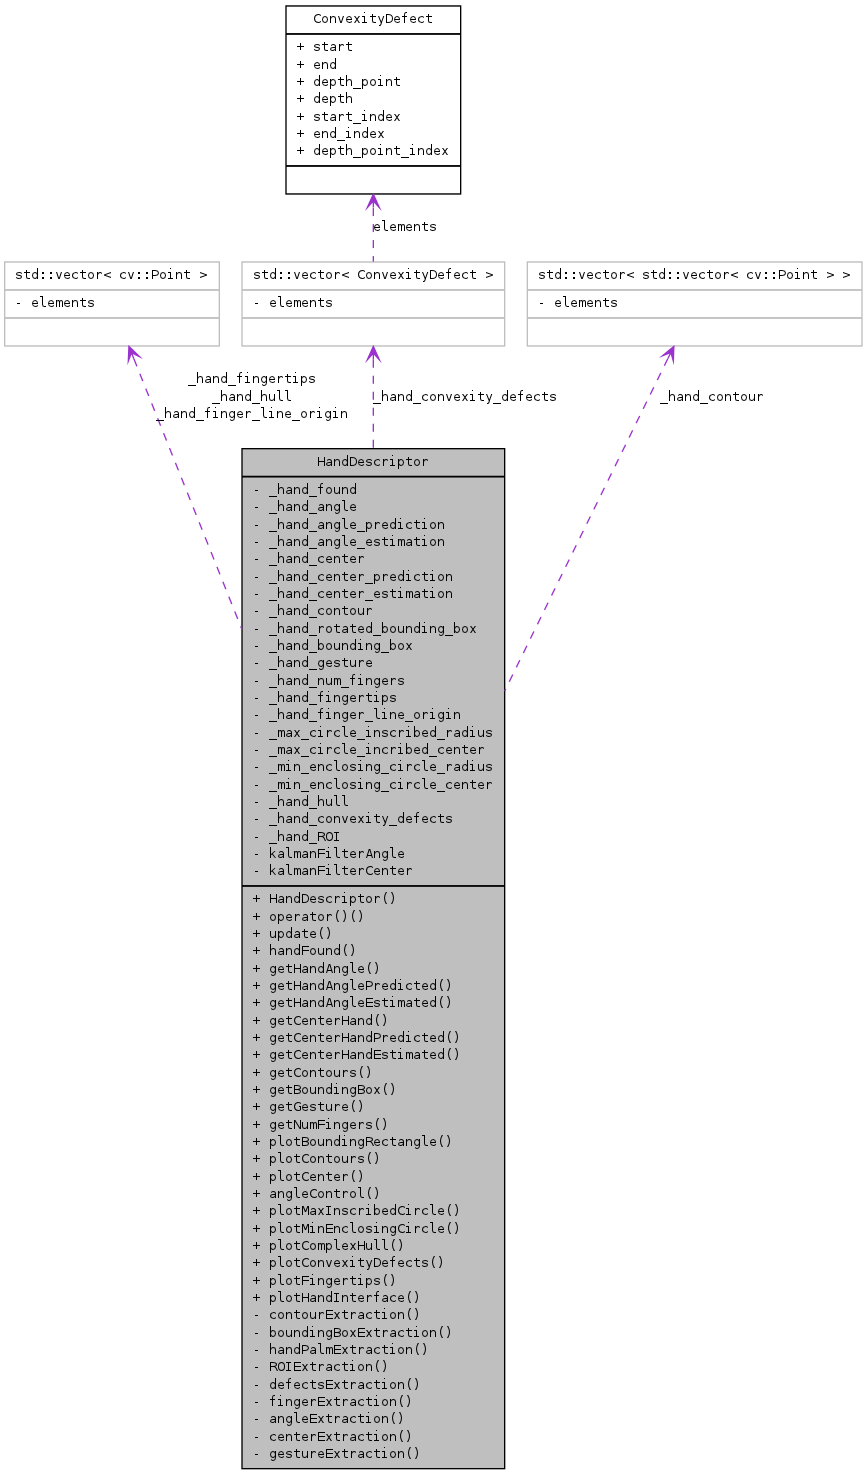Select '- _hand_angle_prediction' attribute
Screen dimensions: 867x1475
tap(349, 524)
